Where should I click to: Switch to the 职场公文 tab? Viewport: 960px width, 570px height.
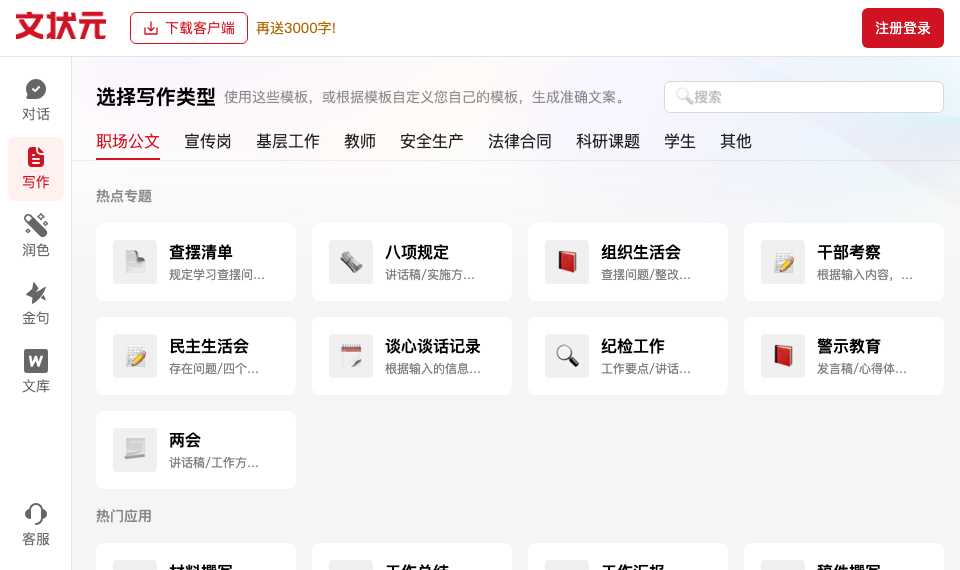[x=128, y=141]
